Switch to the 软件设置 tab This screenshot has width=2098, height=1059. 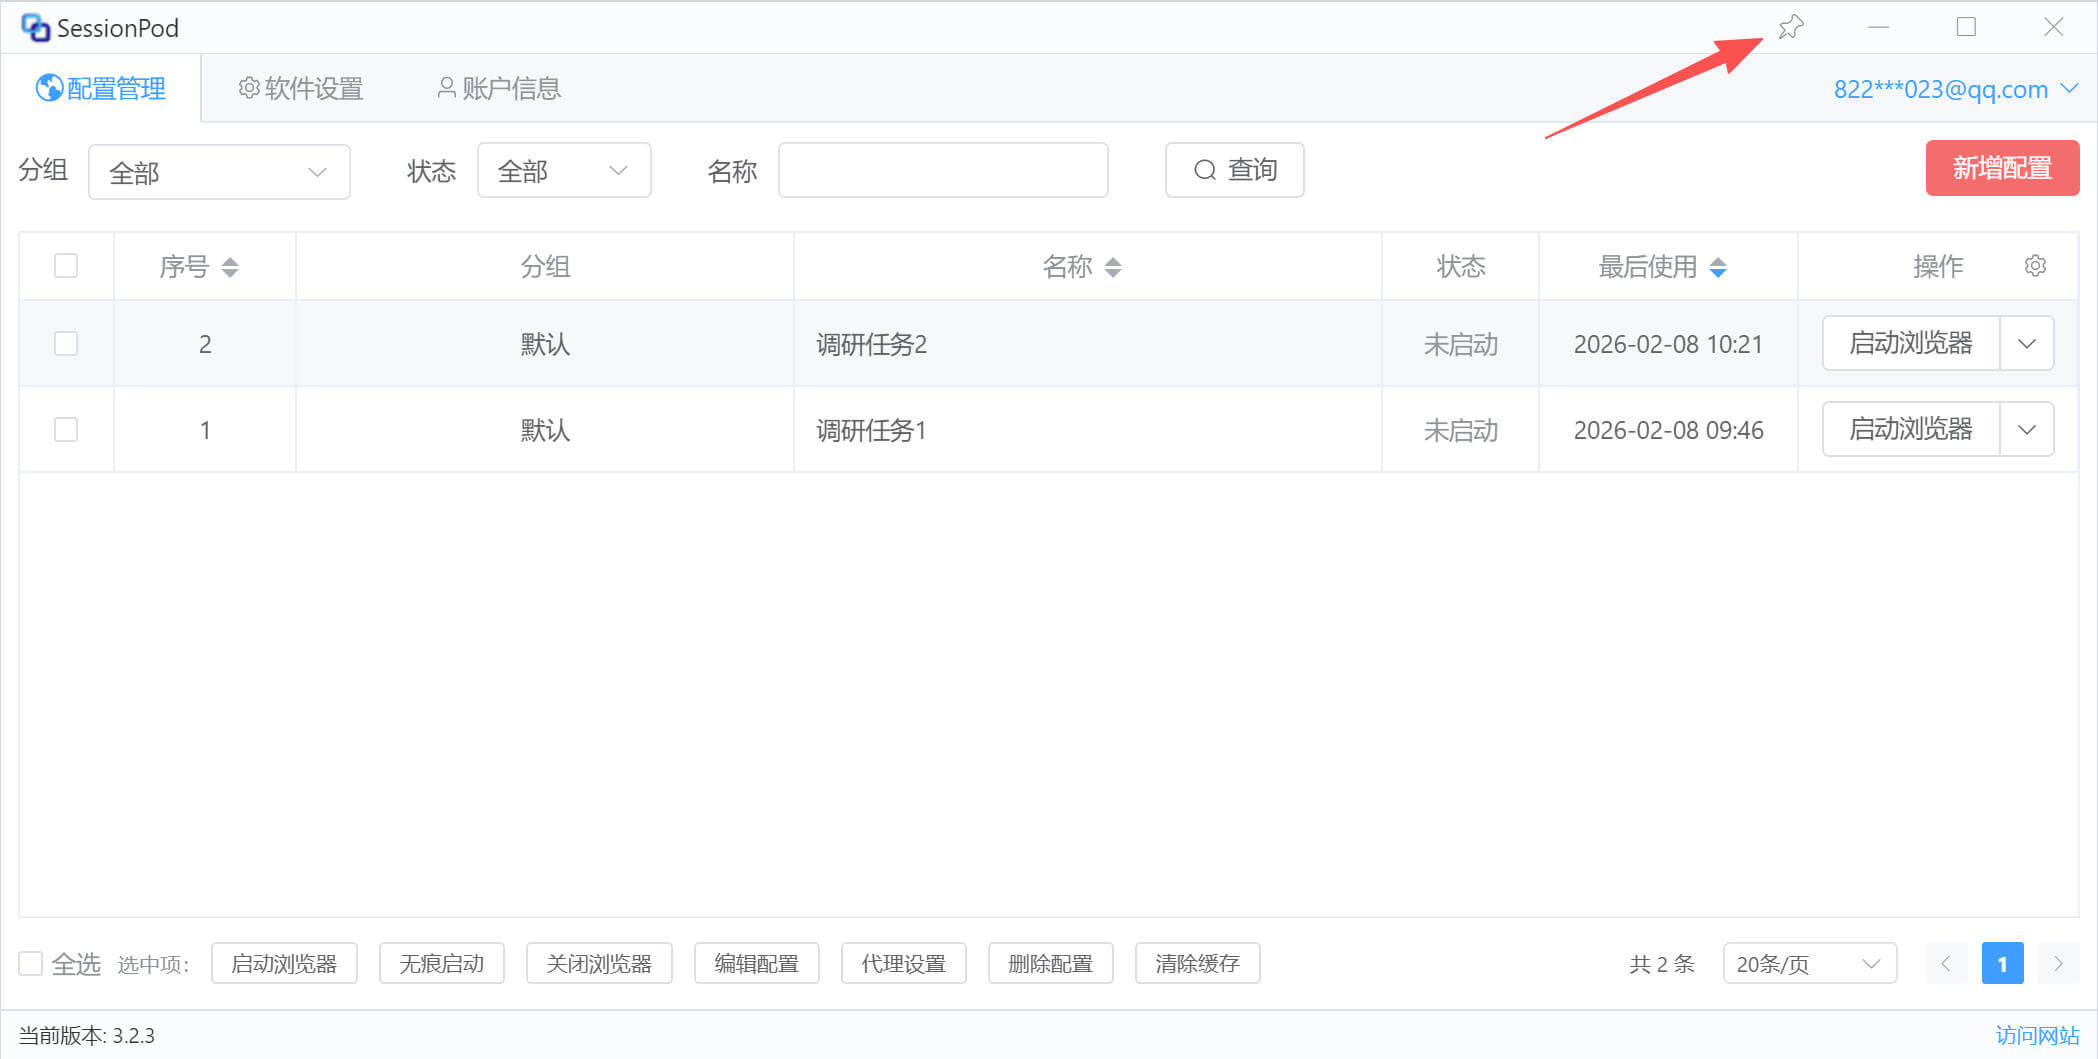pos(301,89)
